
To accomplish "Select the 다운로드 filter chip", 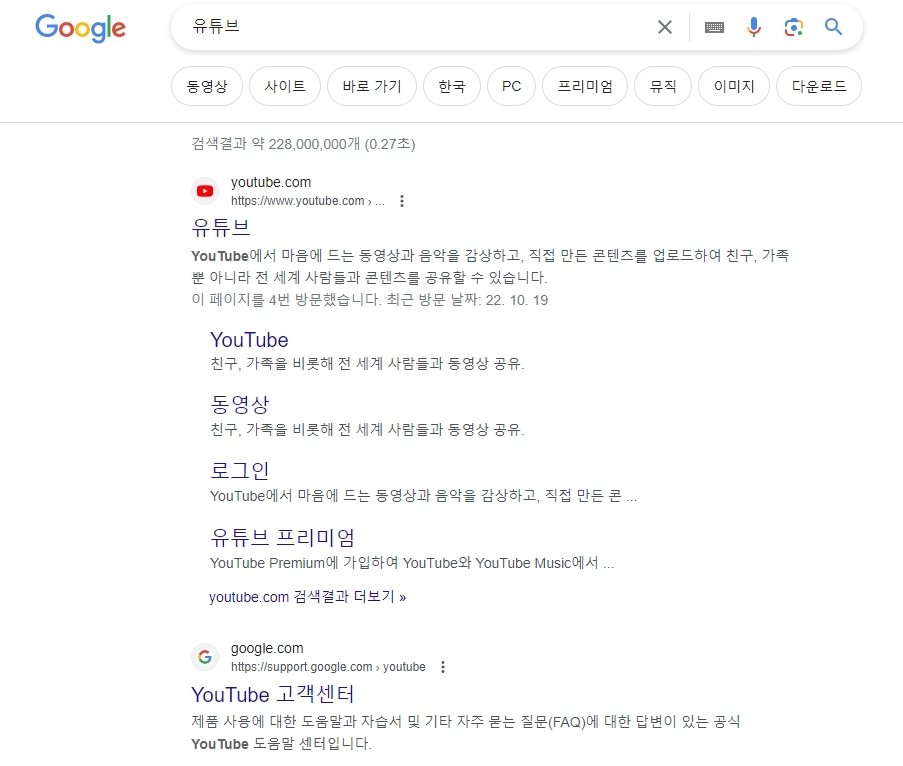I will [x=819, y=86].
